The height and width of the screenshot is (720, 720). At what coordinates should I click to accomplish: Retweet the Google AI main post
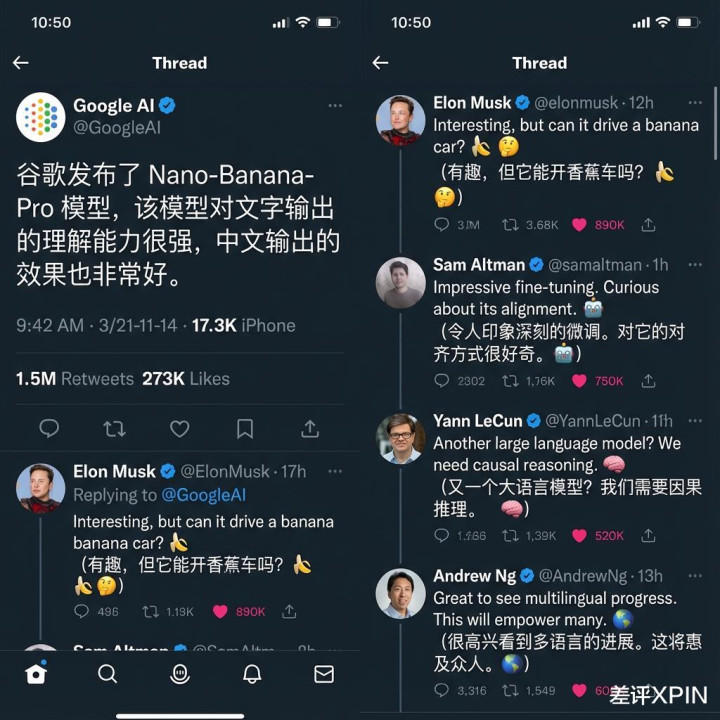114,429
